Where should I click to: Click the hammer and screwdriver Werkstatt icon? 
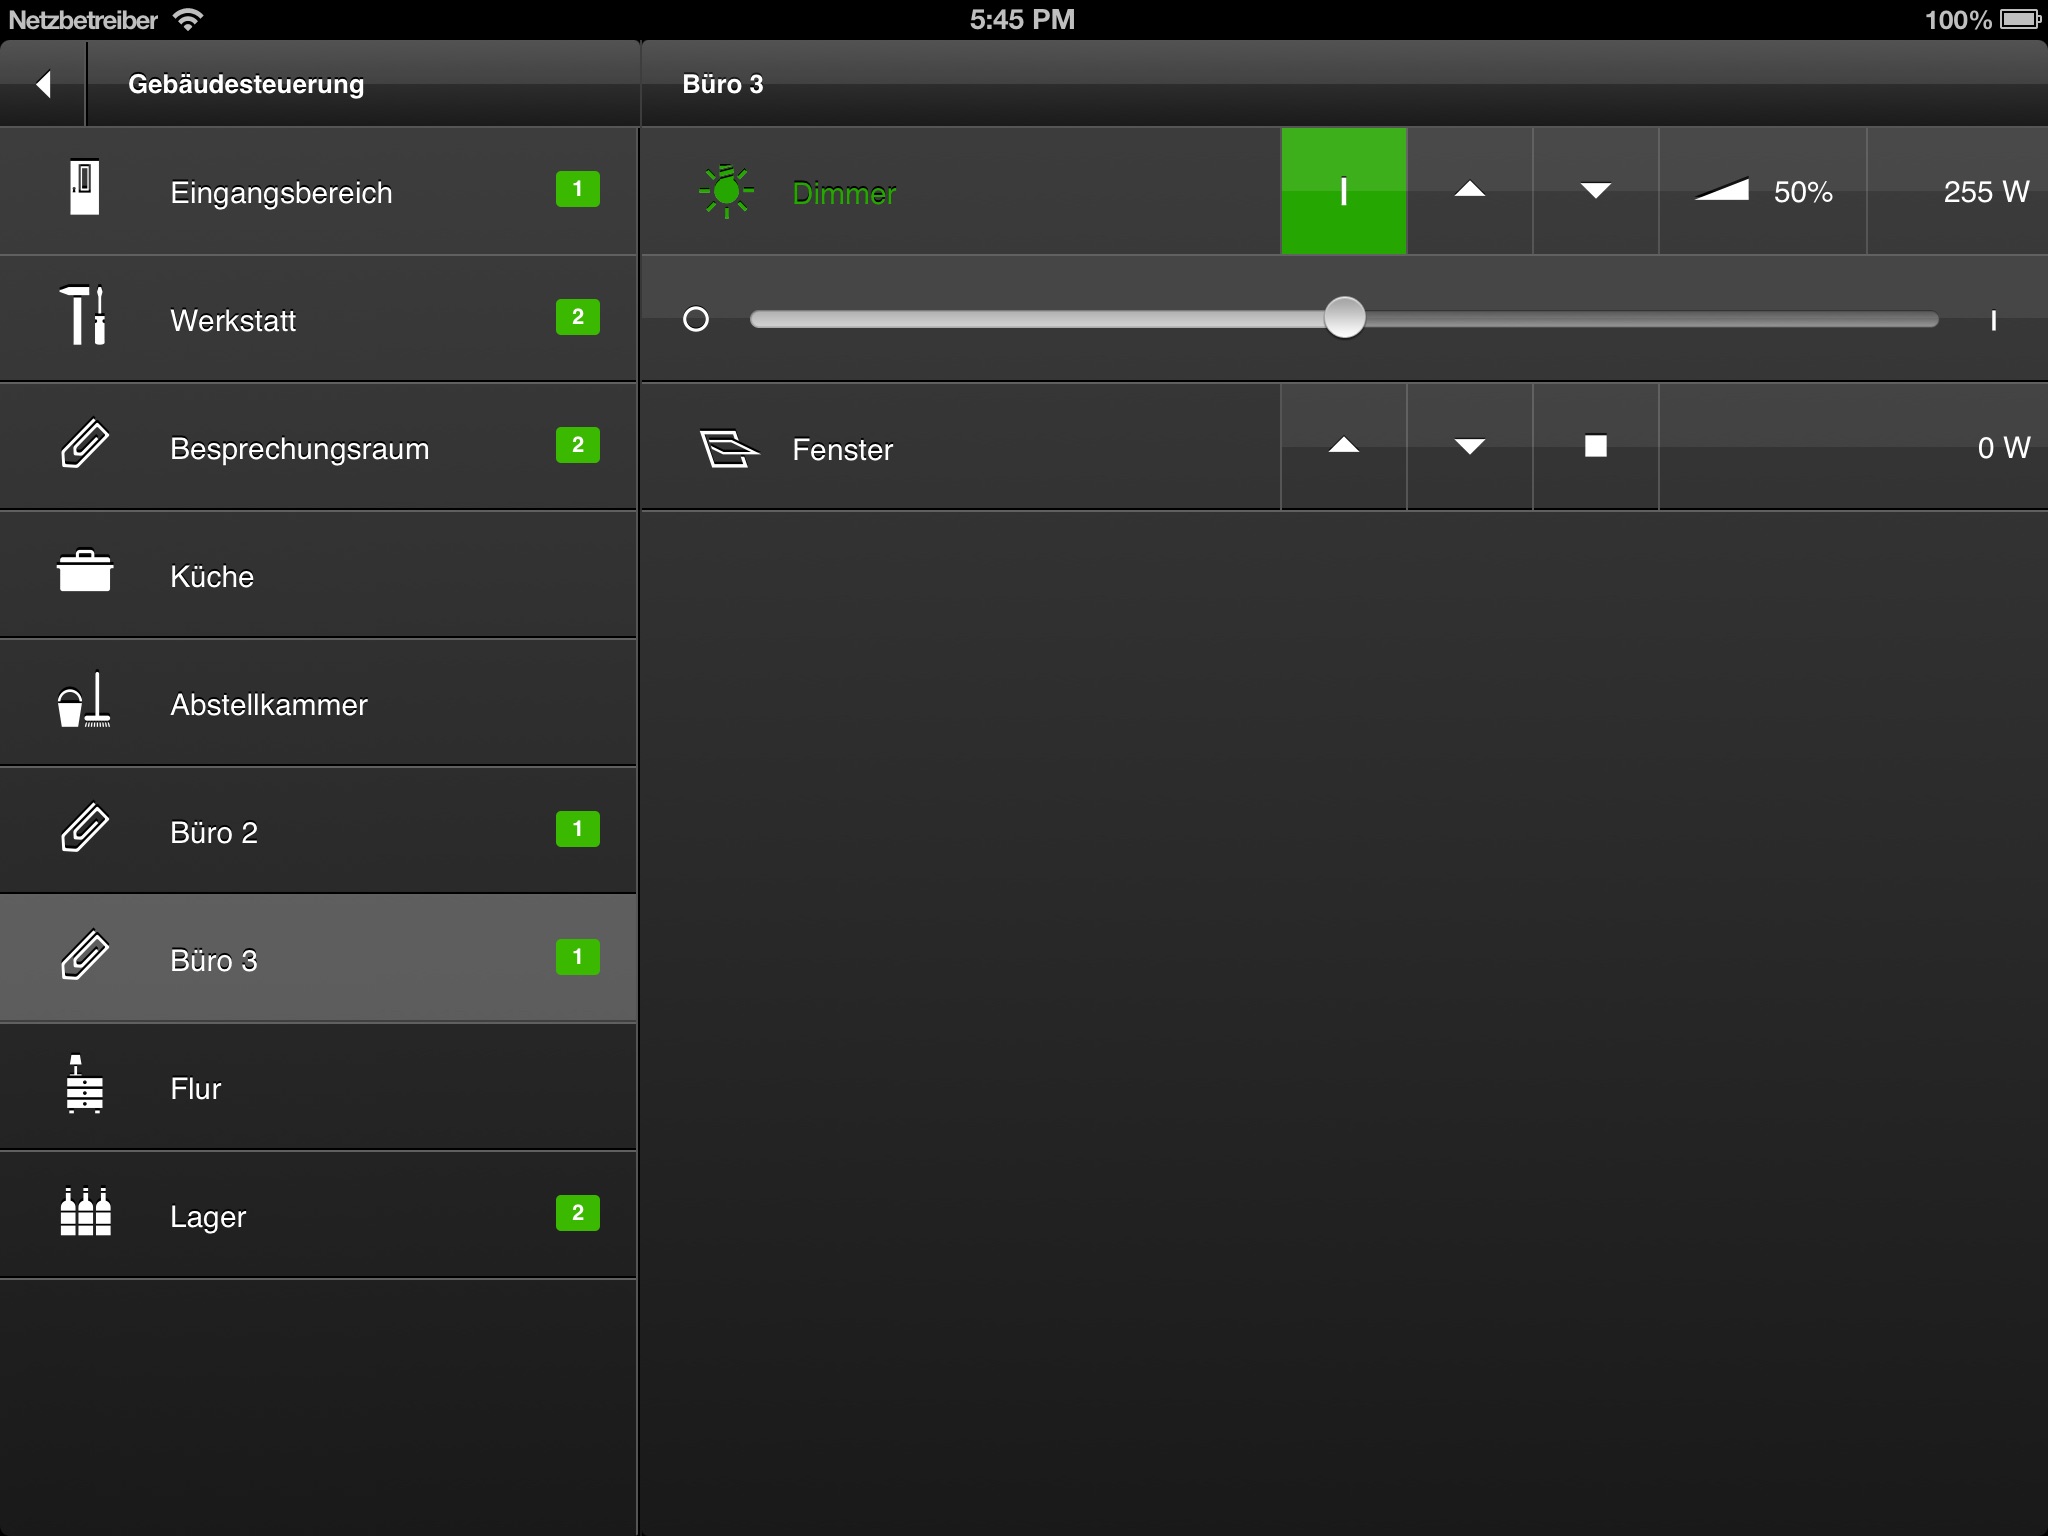pyautogui.click(x=83, y=316)
